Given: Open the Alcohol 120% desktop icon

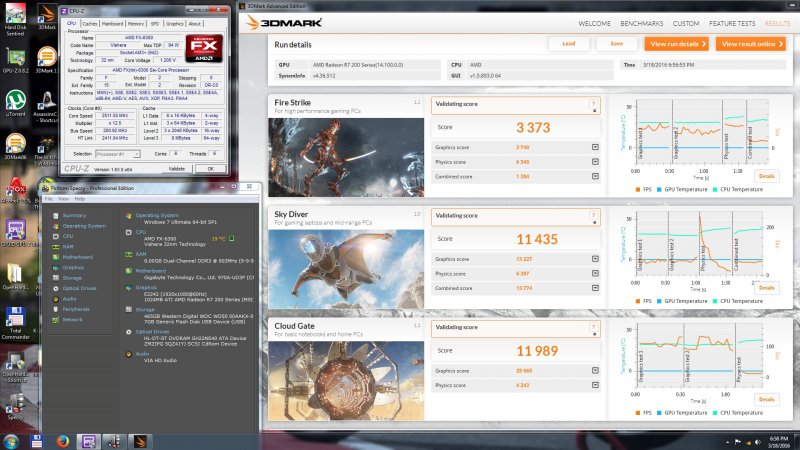Looking at the screenshot, I should (x=15, y=190).
